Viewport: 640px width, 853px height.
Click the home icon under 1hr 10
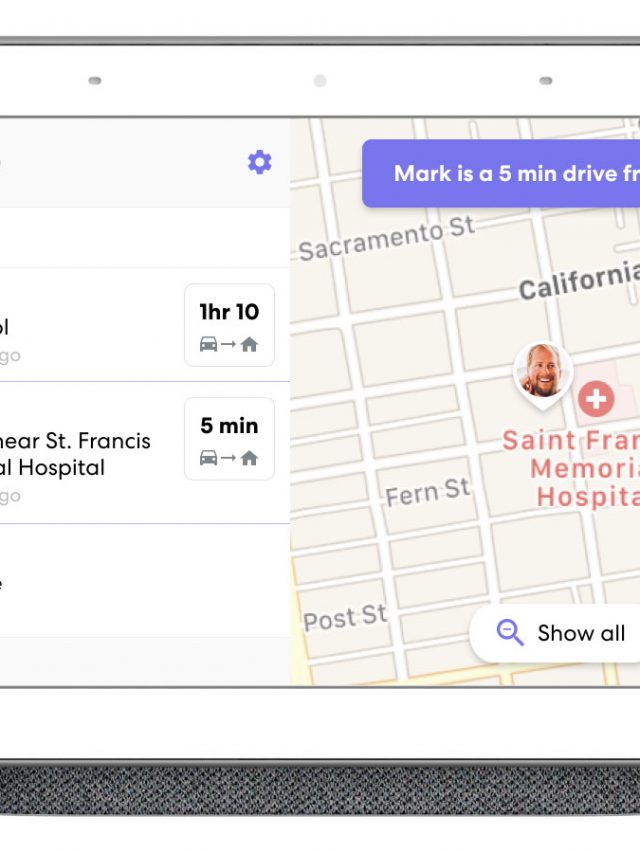pos(249,344)
